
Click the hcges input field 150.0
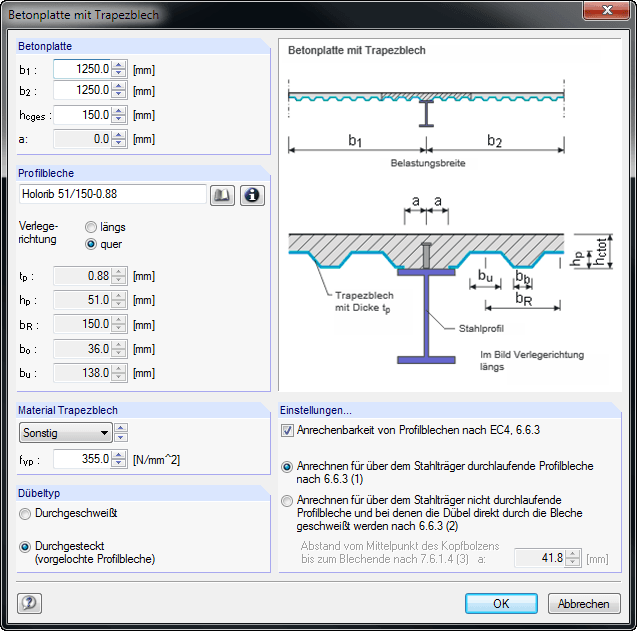pyautogui.click(x=82, y=115)
